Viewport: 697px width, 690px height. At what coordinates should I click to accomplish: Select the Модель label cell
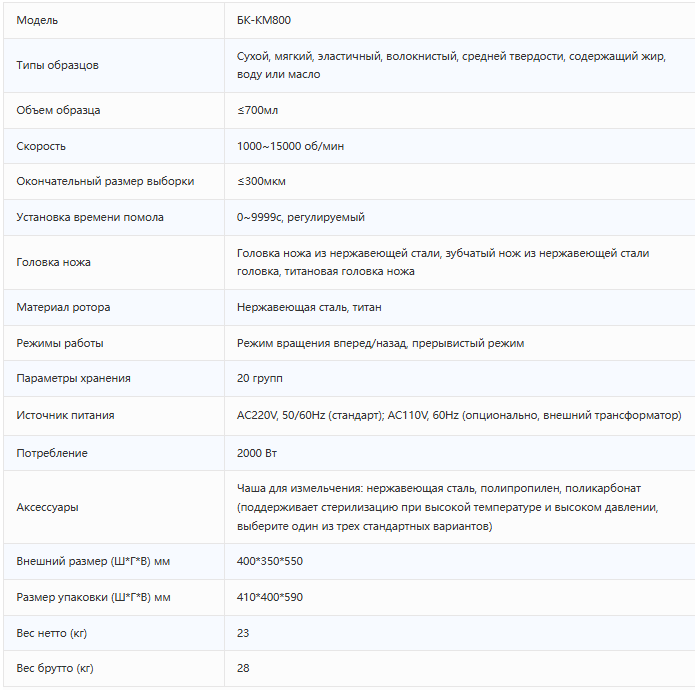37,20
